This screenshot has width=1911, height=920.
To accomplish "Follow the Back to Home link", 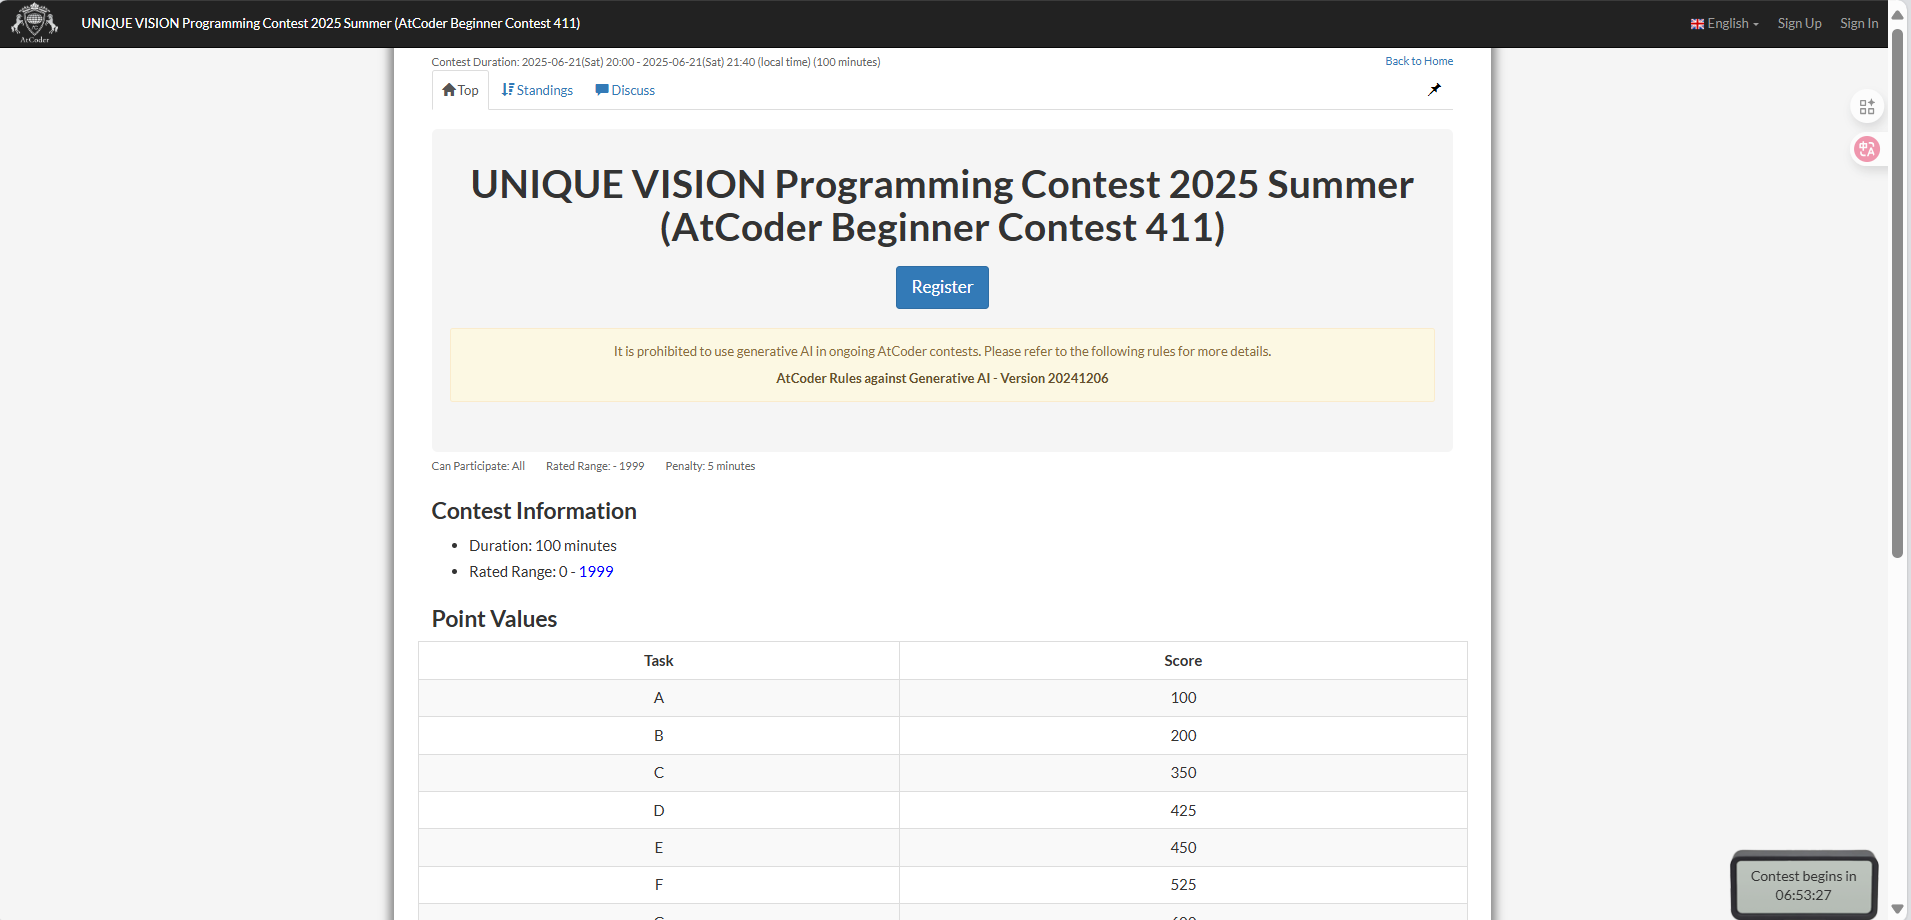I will point(1419,61).
